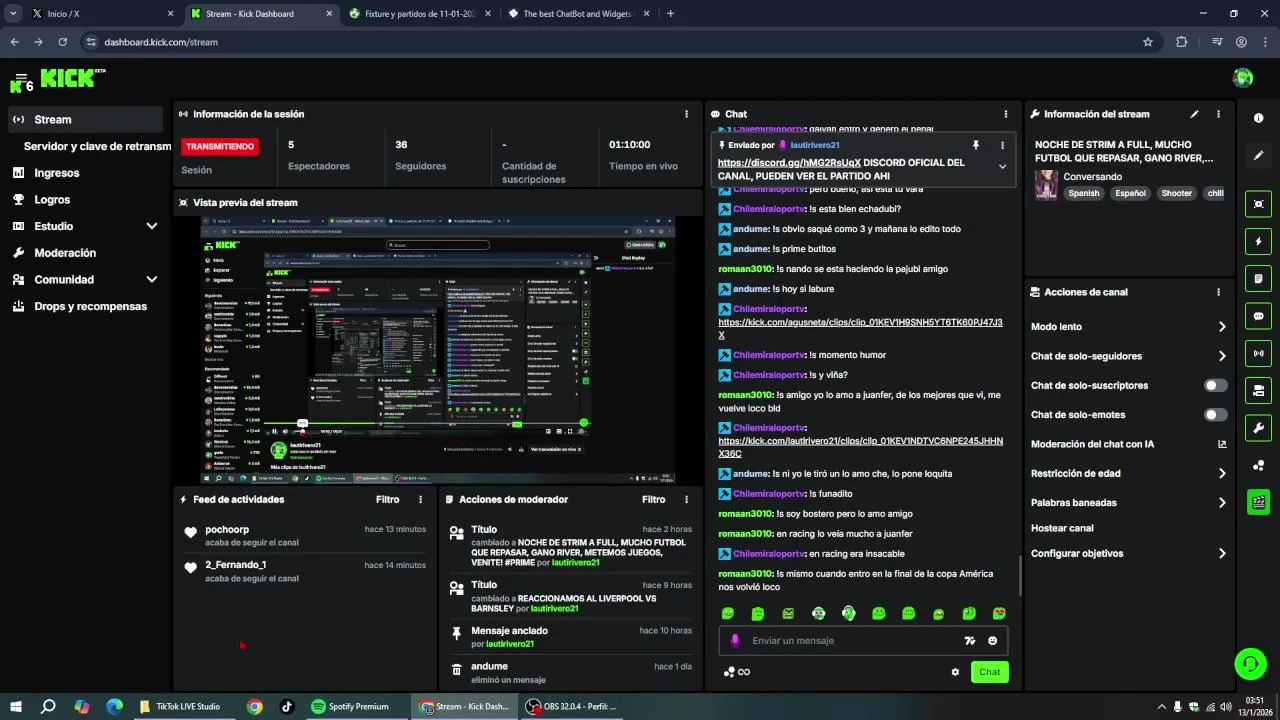Image resolution: width=1280 pixels, height=720 pixels.
Task: Click the green Chat send button
Action: pos(989,672)
